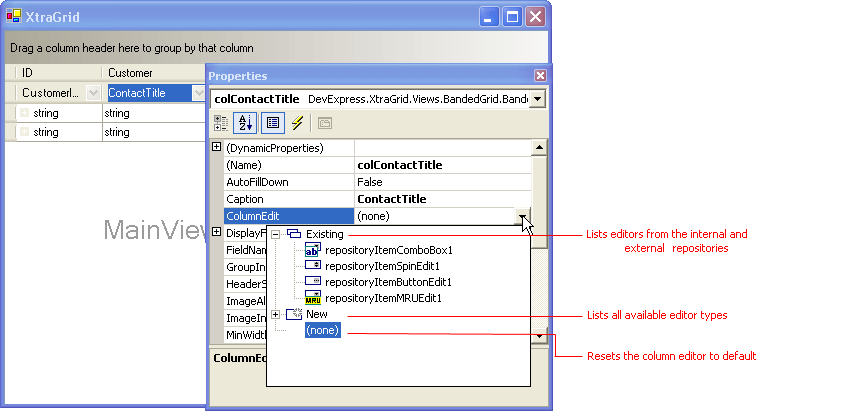850x412 pixels.
Task: Click the repositoryItemMRUEdit1 MRU icon
Action: click(x=313, y=297)
